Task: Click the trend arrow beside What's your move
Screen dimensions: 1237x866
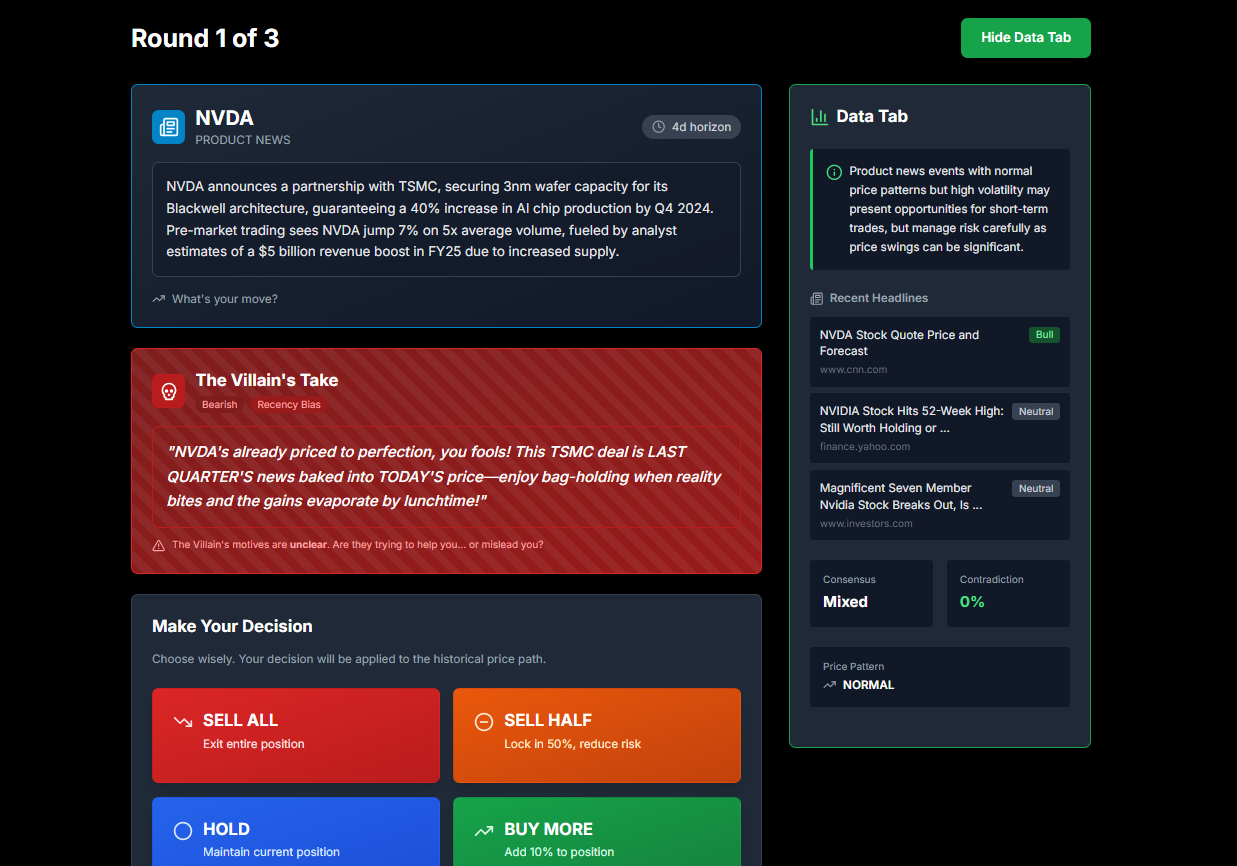Action: [158, 299]
